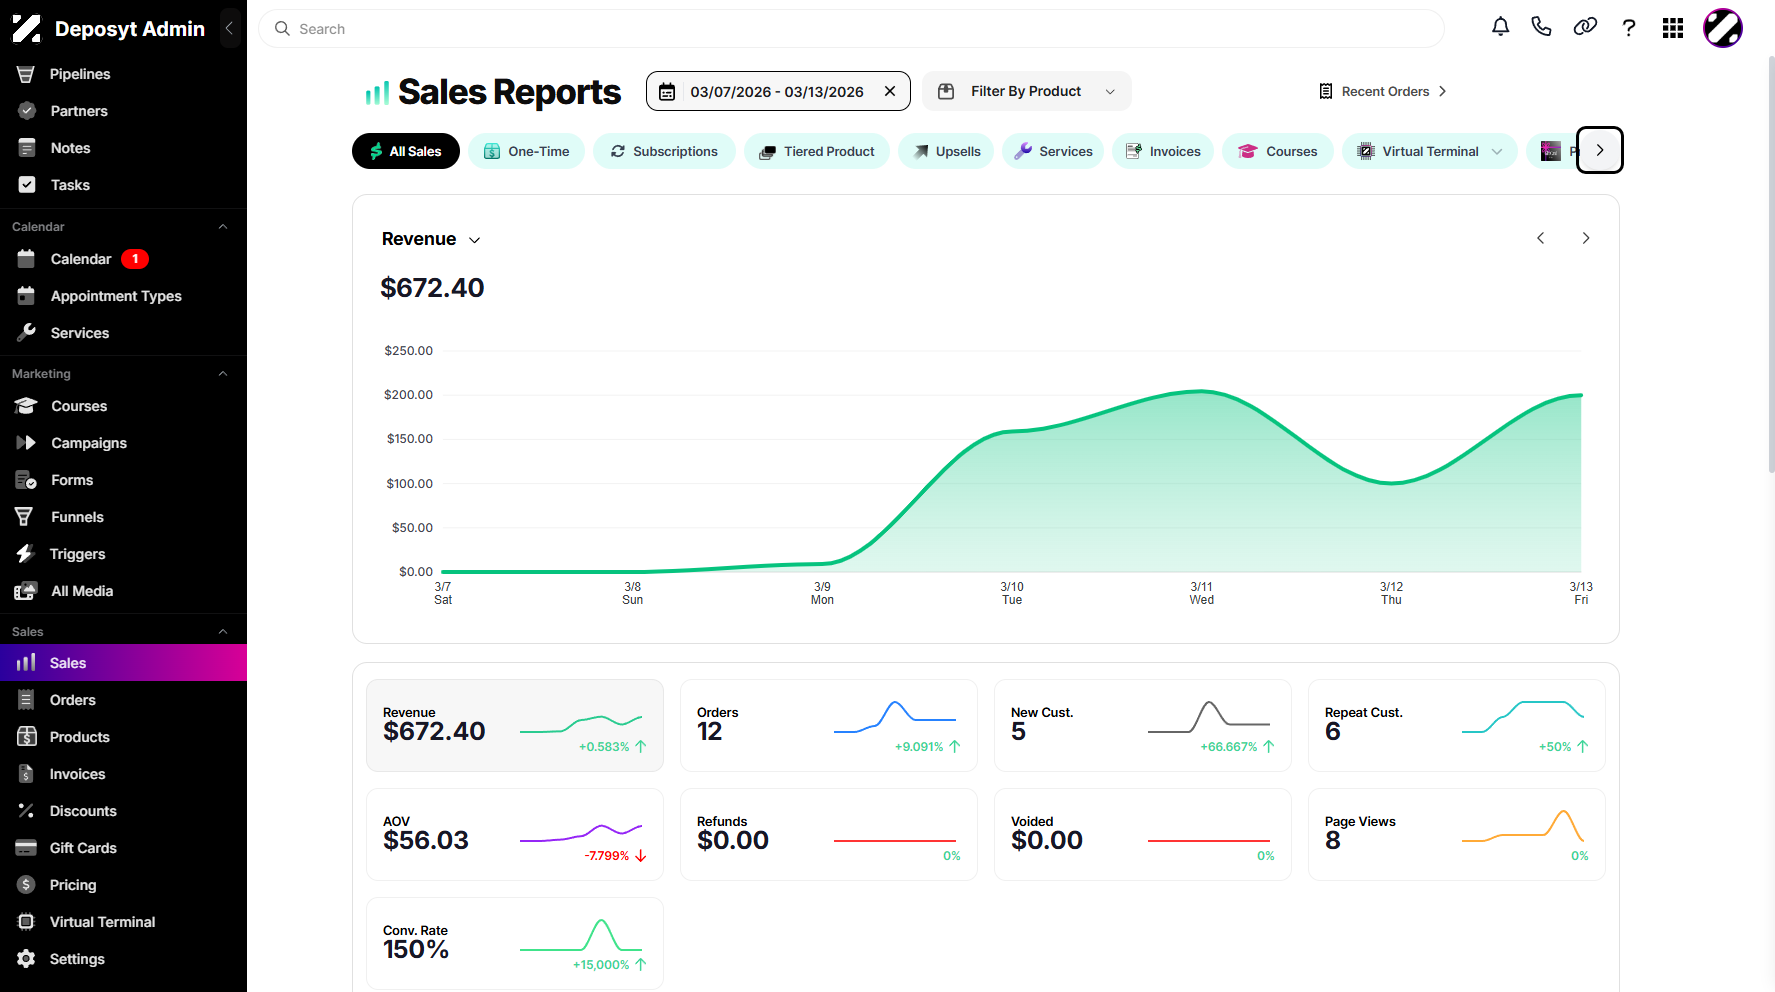Collapse the sidebar with the arrow button
1775x992 pixels.
point(229,28)
